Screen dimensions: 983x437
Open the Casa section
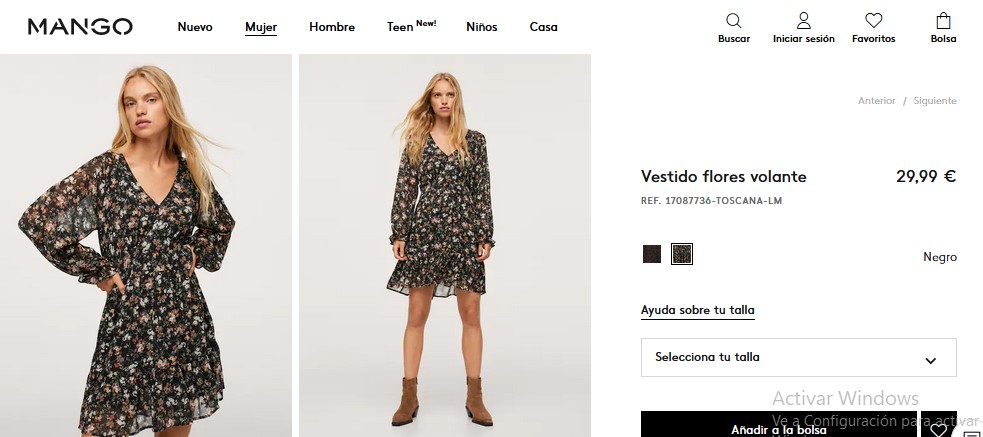[x=543, y=27]
